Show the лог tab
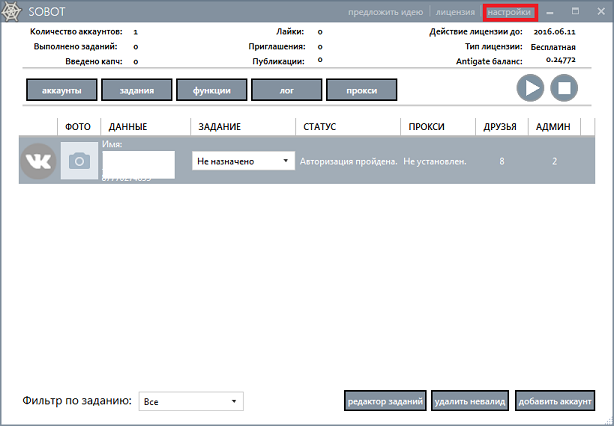This screenshot has height=426, width=614. click(286, 90)
